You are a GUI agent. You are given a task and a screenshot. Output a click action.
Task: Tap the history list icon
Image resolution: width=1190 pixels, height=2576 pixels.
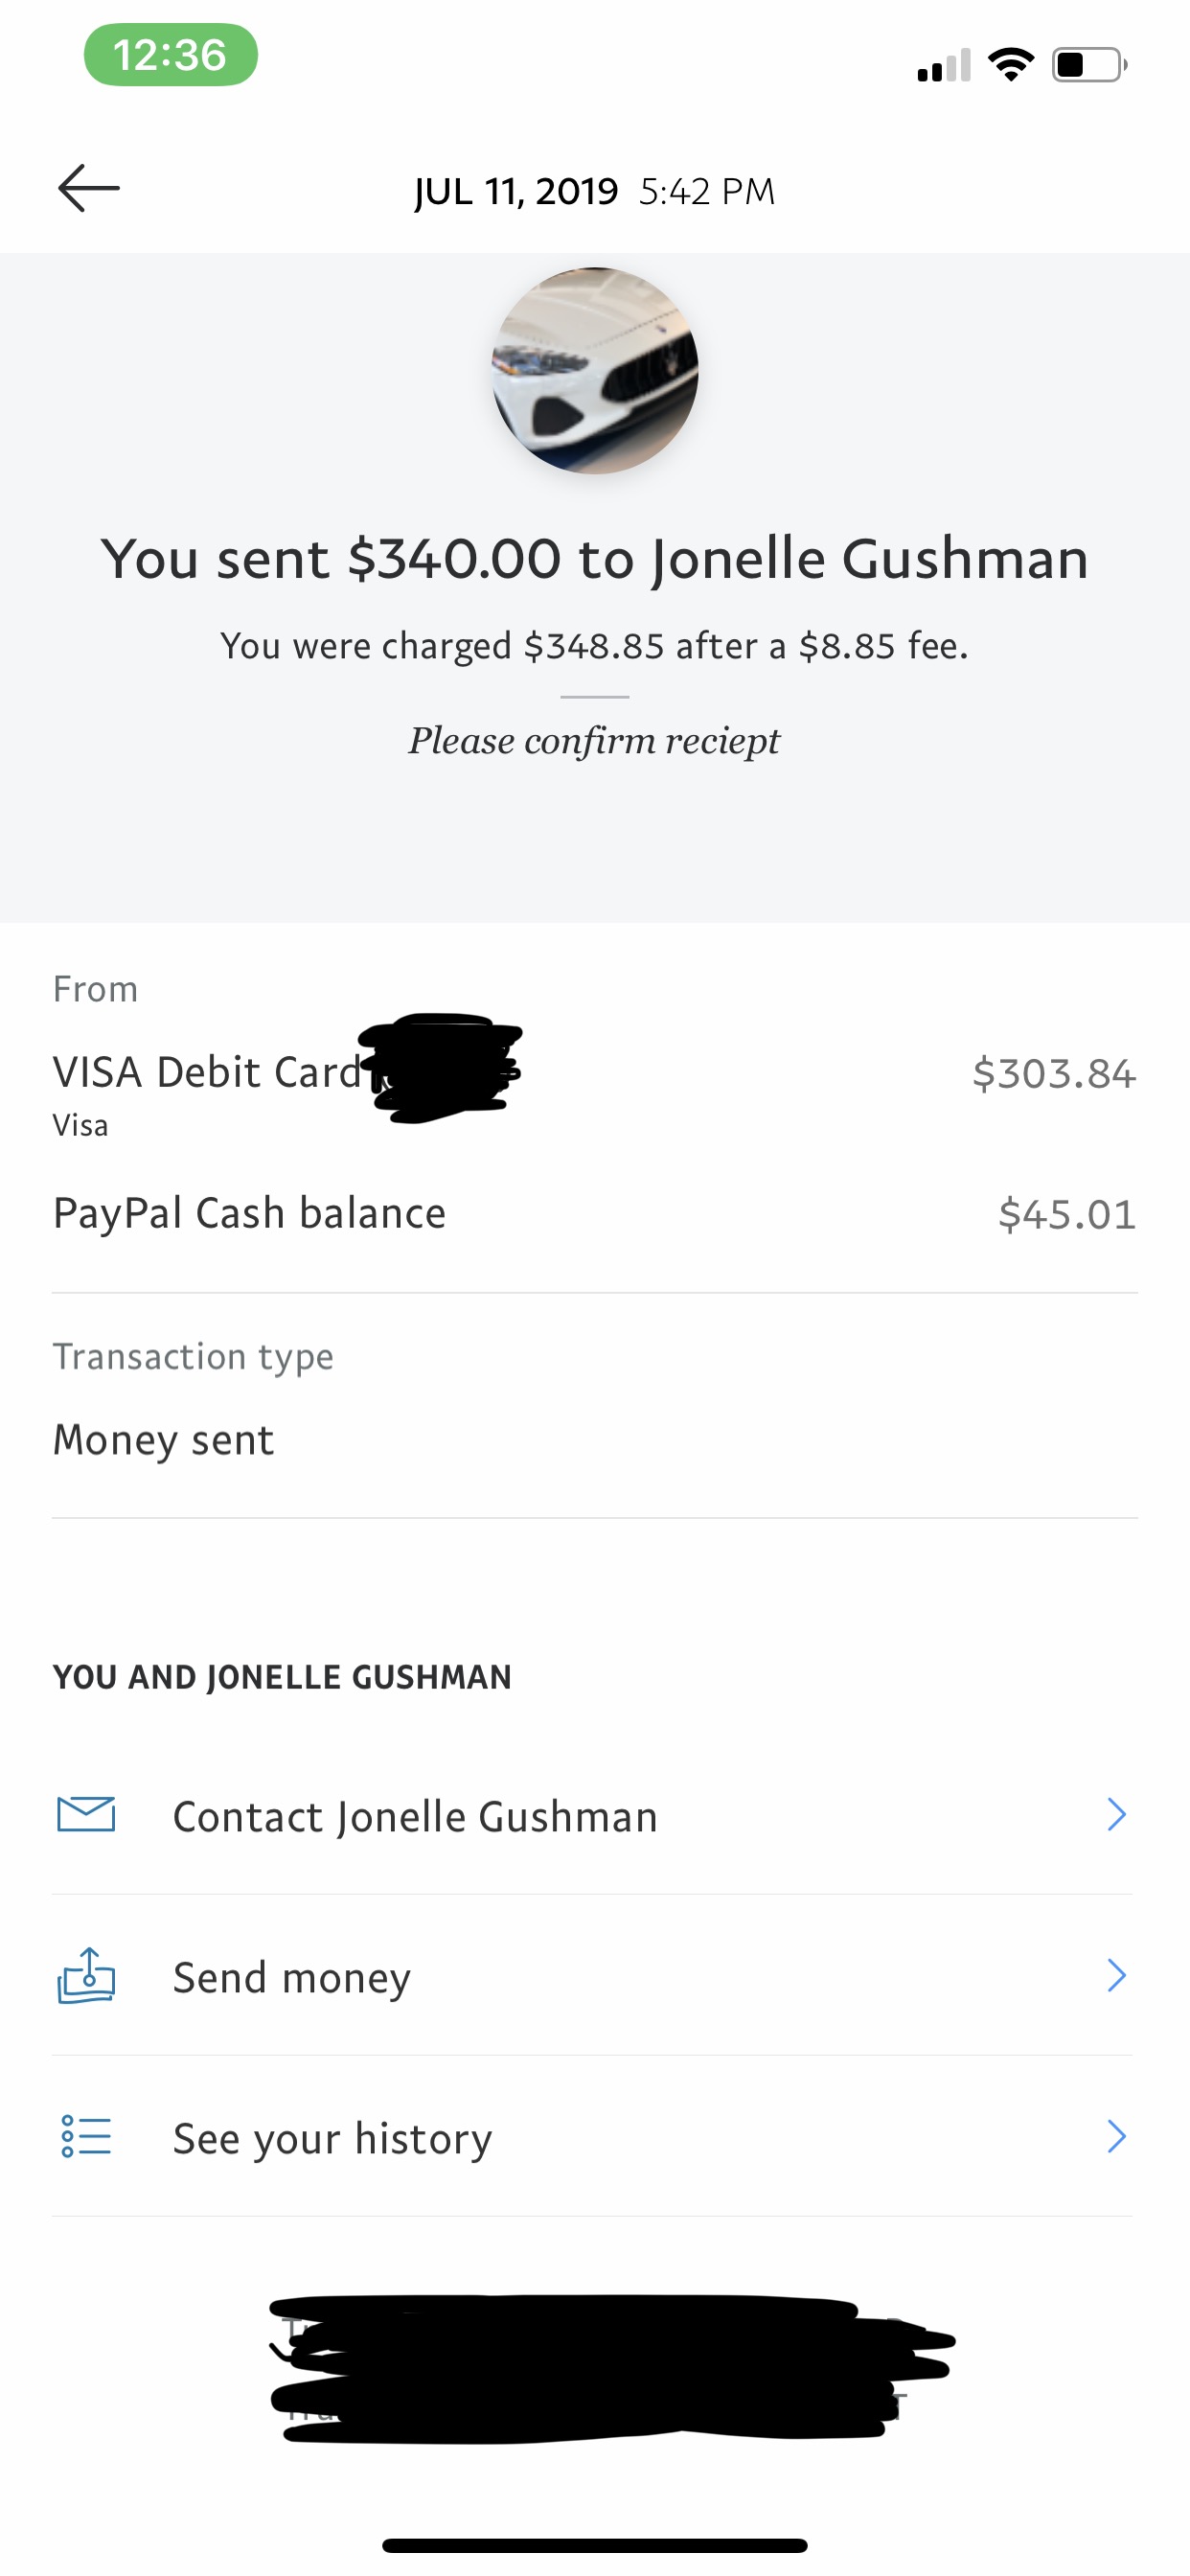(86, 2137)
